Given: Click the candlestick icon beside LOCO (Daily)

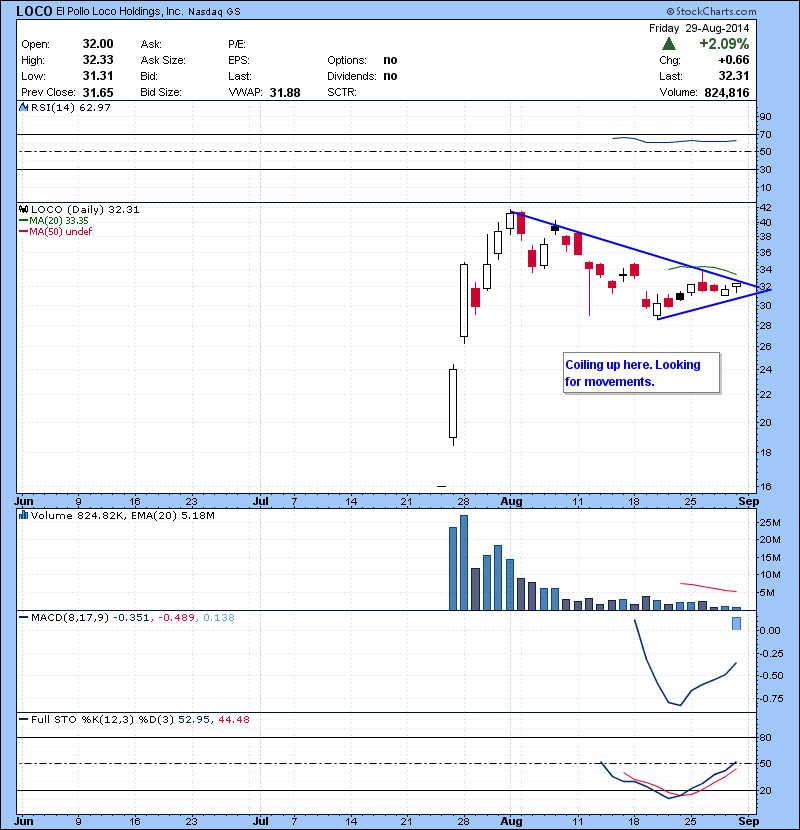Looking at the screenshot, I should coord(23,209).
